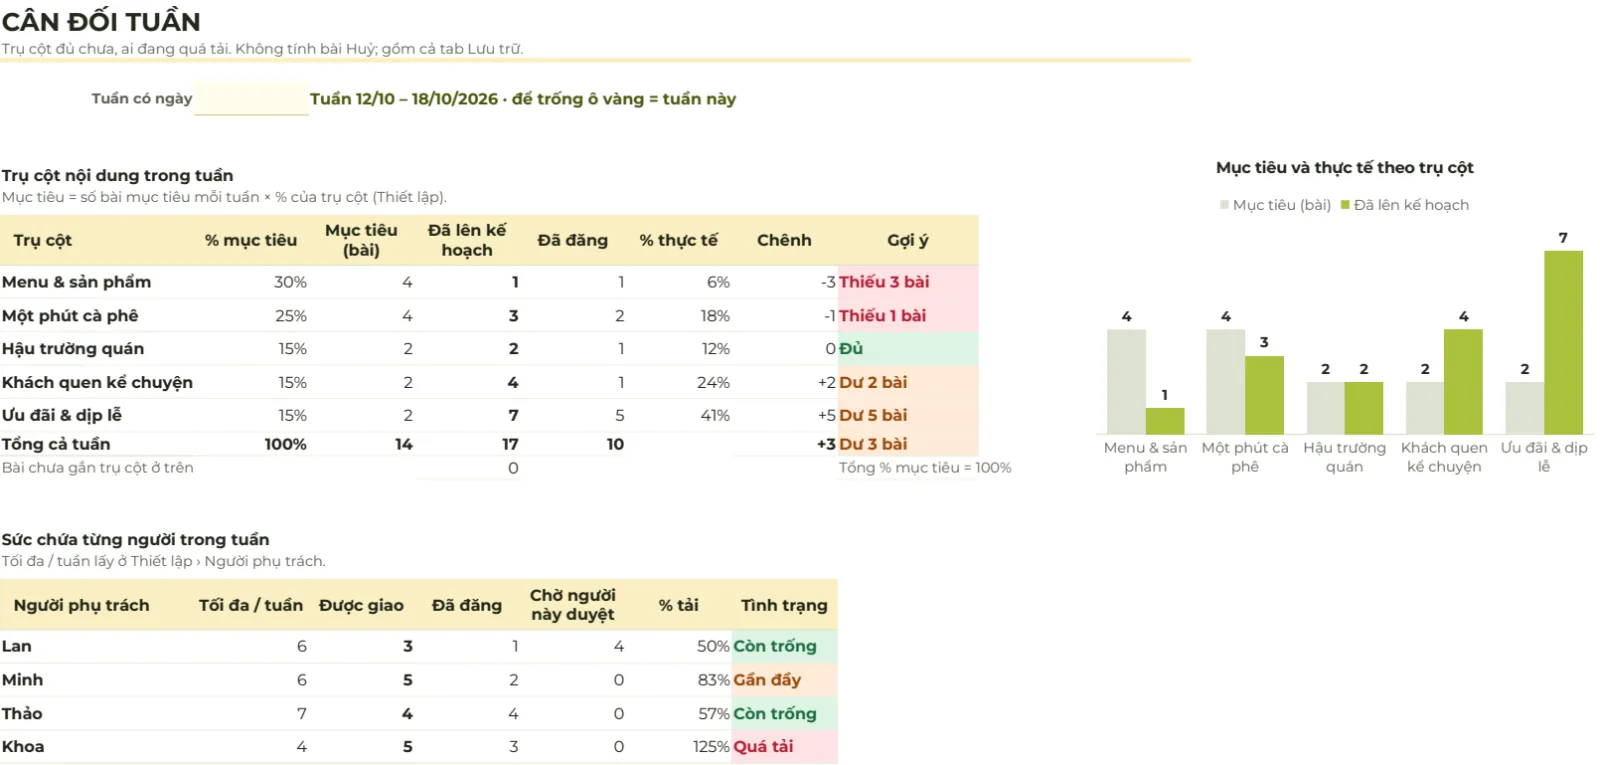1600x765 pixels.
Task: Select "Hậu trường quán" in the pillar table
Action: click(x=73, y=349)
